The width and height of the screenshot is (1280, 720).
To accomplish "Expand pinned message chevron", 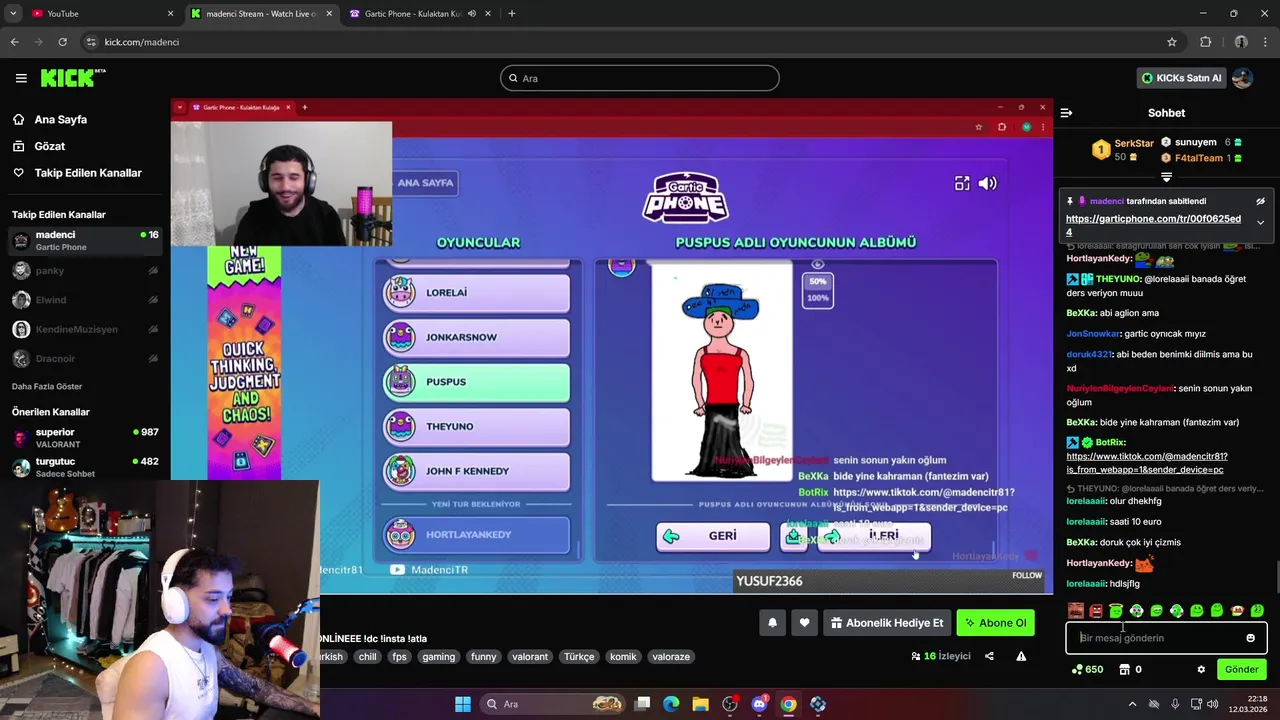I will (x=1260, y=222).
